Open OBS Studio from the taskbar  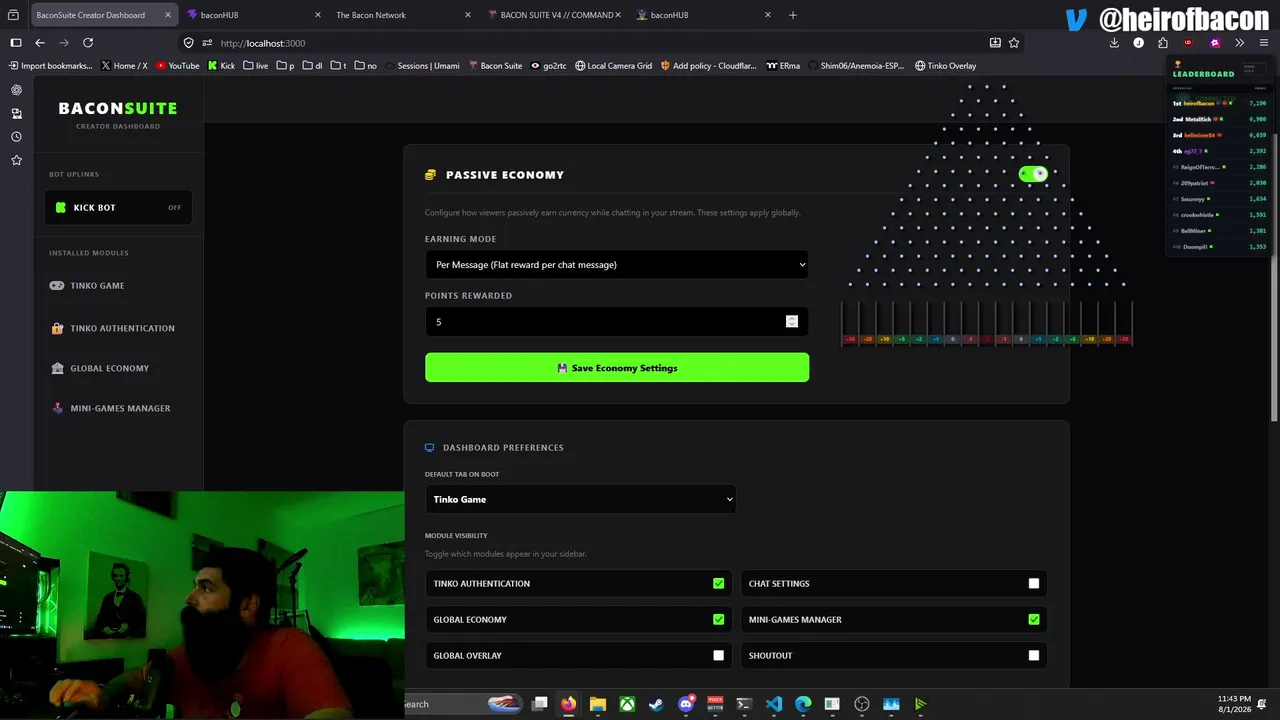pos(862,704)
